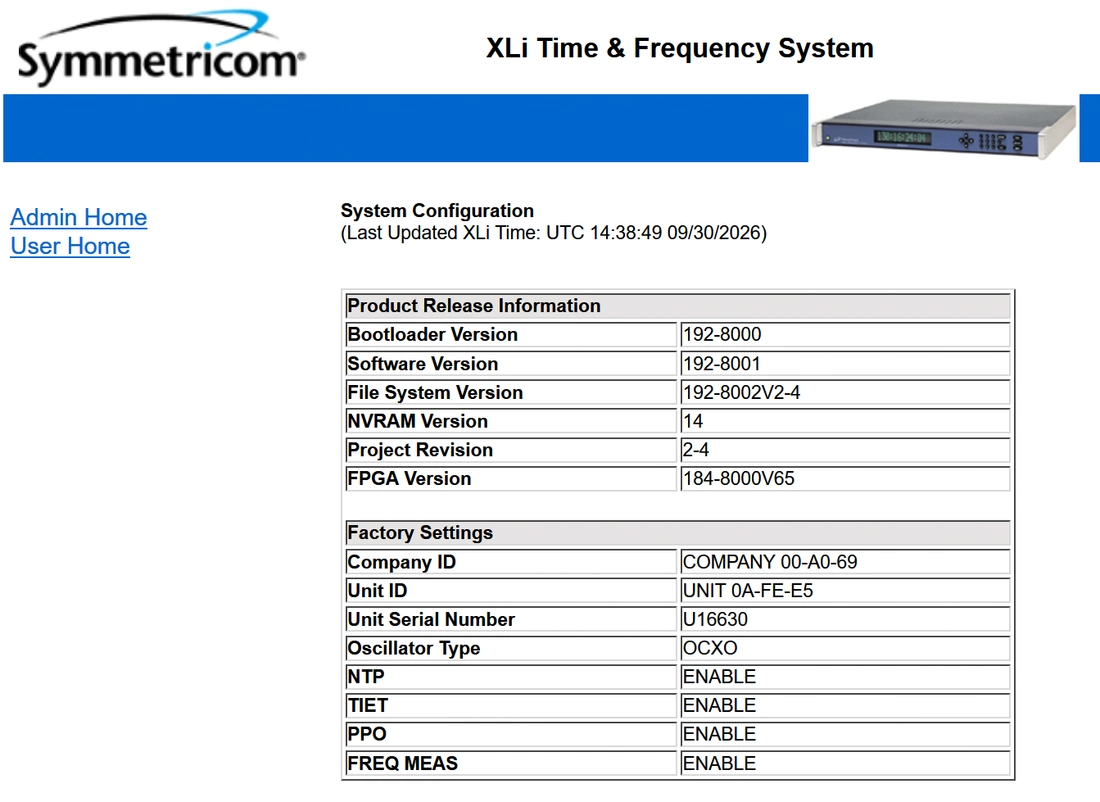Click the ENABLE value in the TIET row
1100x802 pixels.
[x=719, y=705]
